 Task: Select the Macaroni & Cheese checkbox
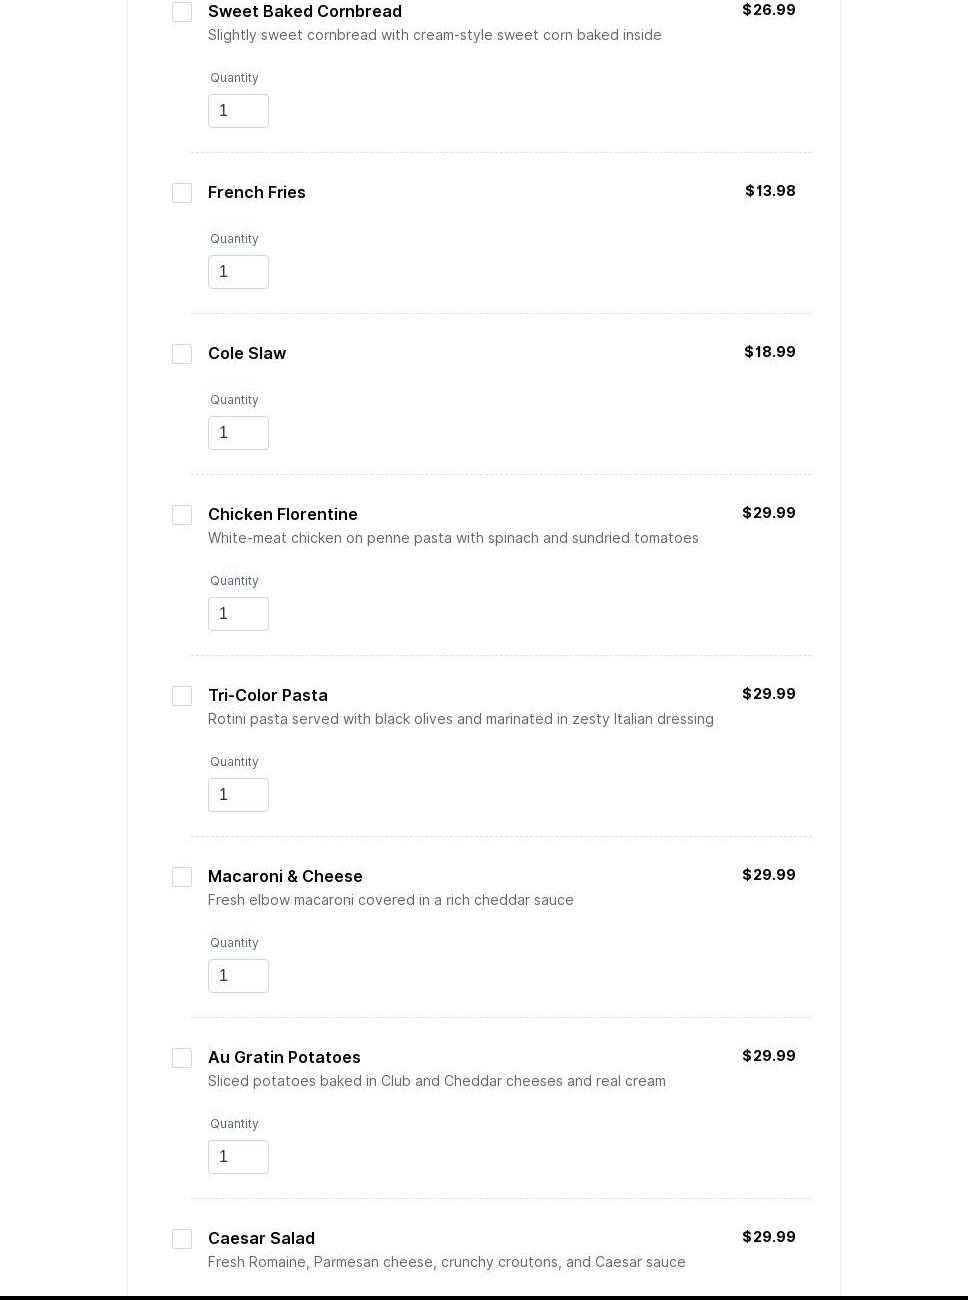coord(182,877)
